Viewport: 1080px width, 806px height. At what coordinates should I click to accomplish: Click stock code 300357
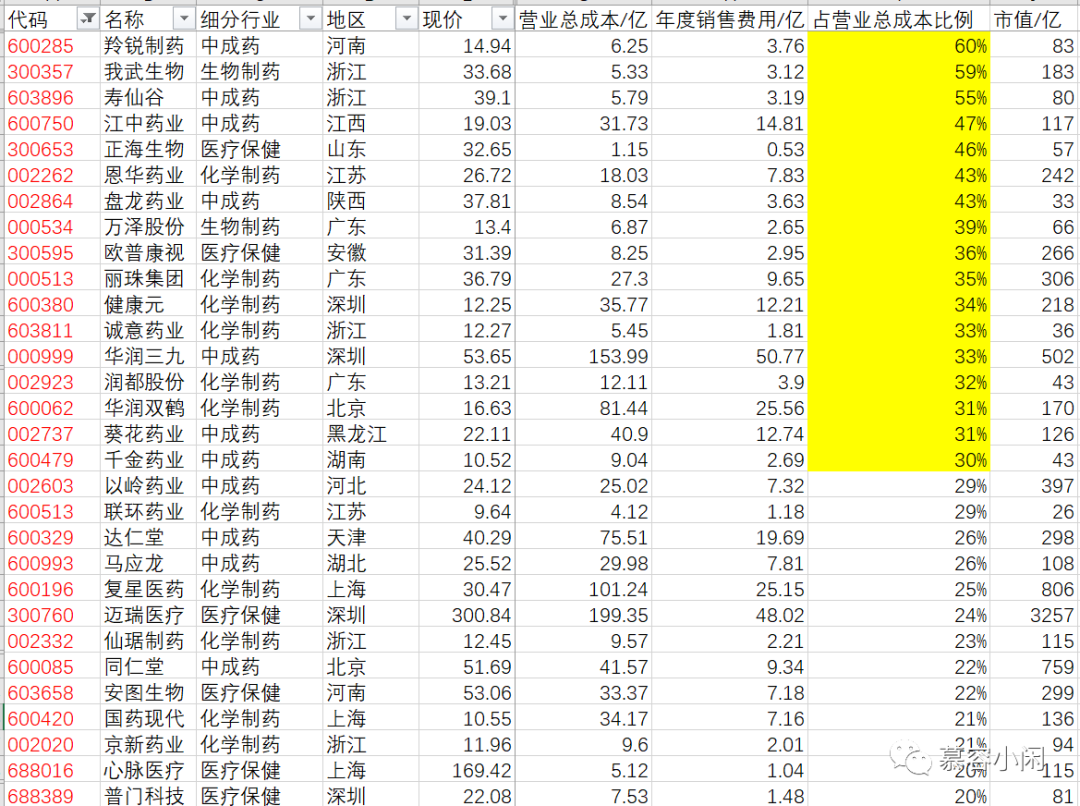click(41, 72)
